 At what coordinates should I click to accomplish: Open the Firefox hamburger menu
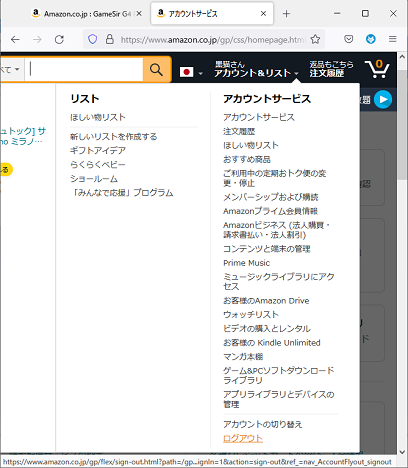(393, 39)
